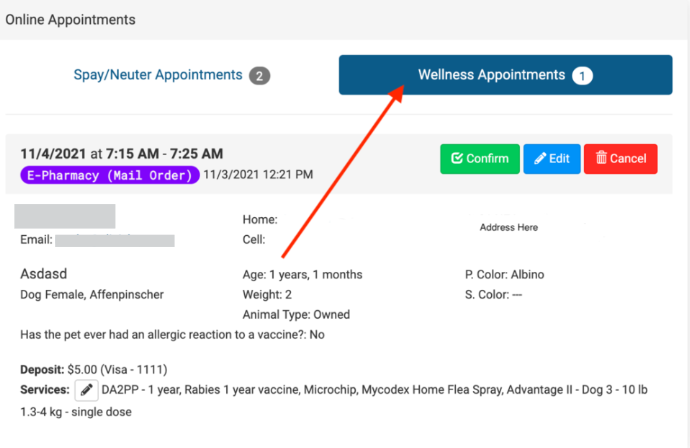Click the count badge on Spay/Neuter tab

click(260, 75)
